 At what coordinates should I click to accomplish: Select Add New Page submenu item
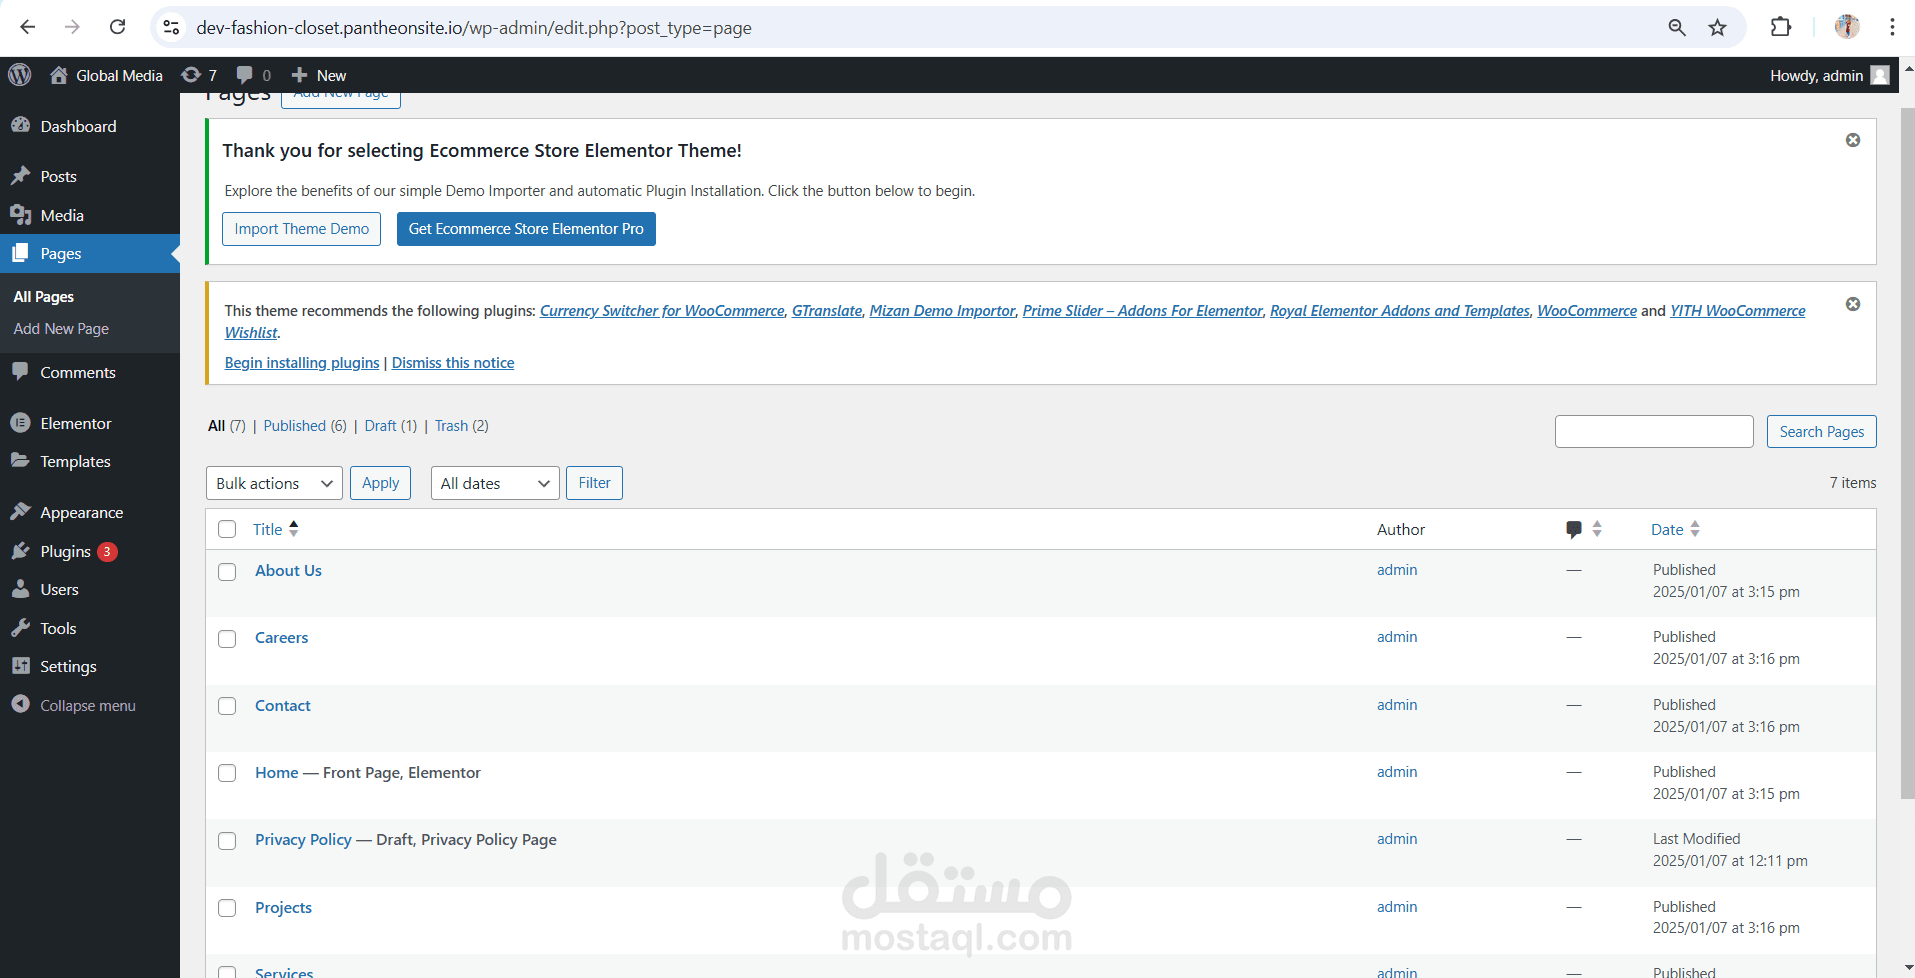[61, 328]
